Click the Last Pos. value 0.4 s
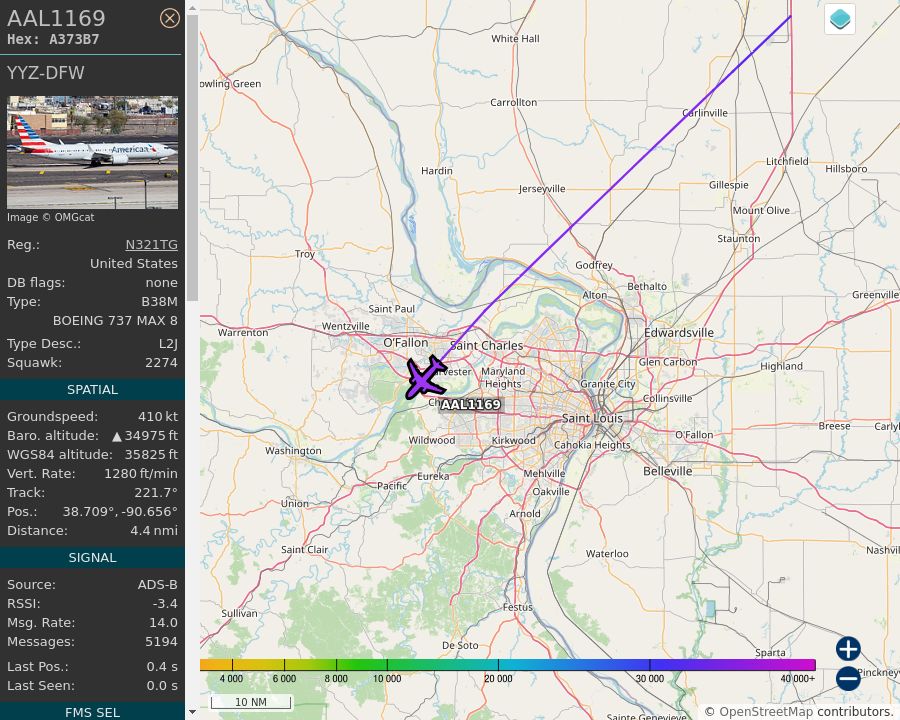Image resolution: width=900 pixels, height=720 pixels. coord(162,667)
